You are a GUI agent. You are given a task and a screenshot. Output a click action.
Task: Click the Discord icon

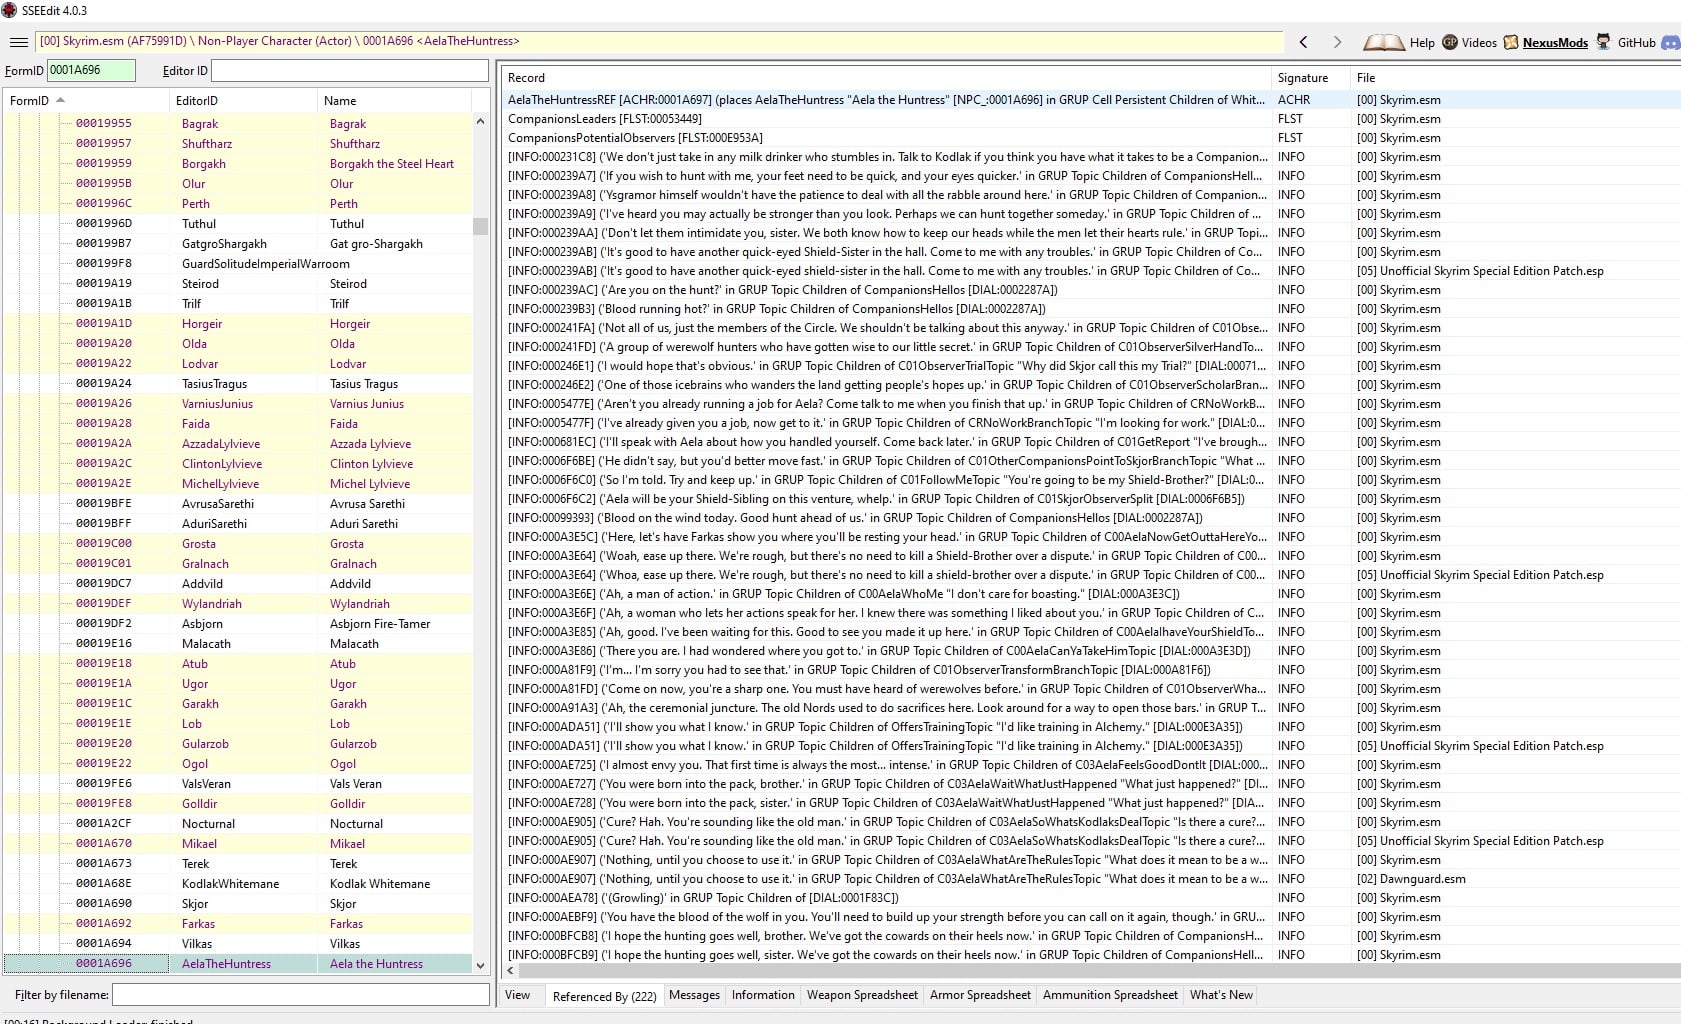(x=1671, y=42)
